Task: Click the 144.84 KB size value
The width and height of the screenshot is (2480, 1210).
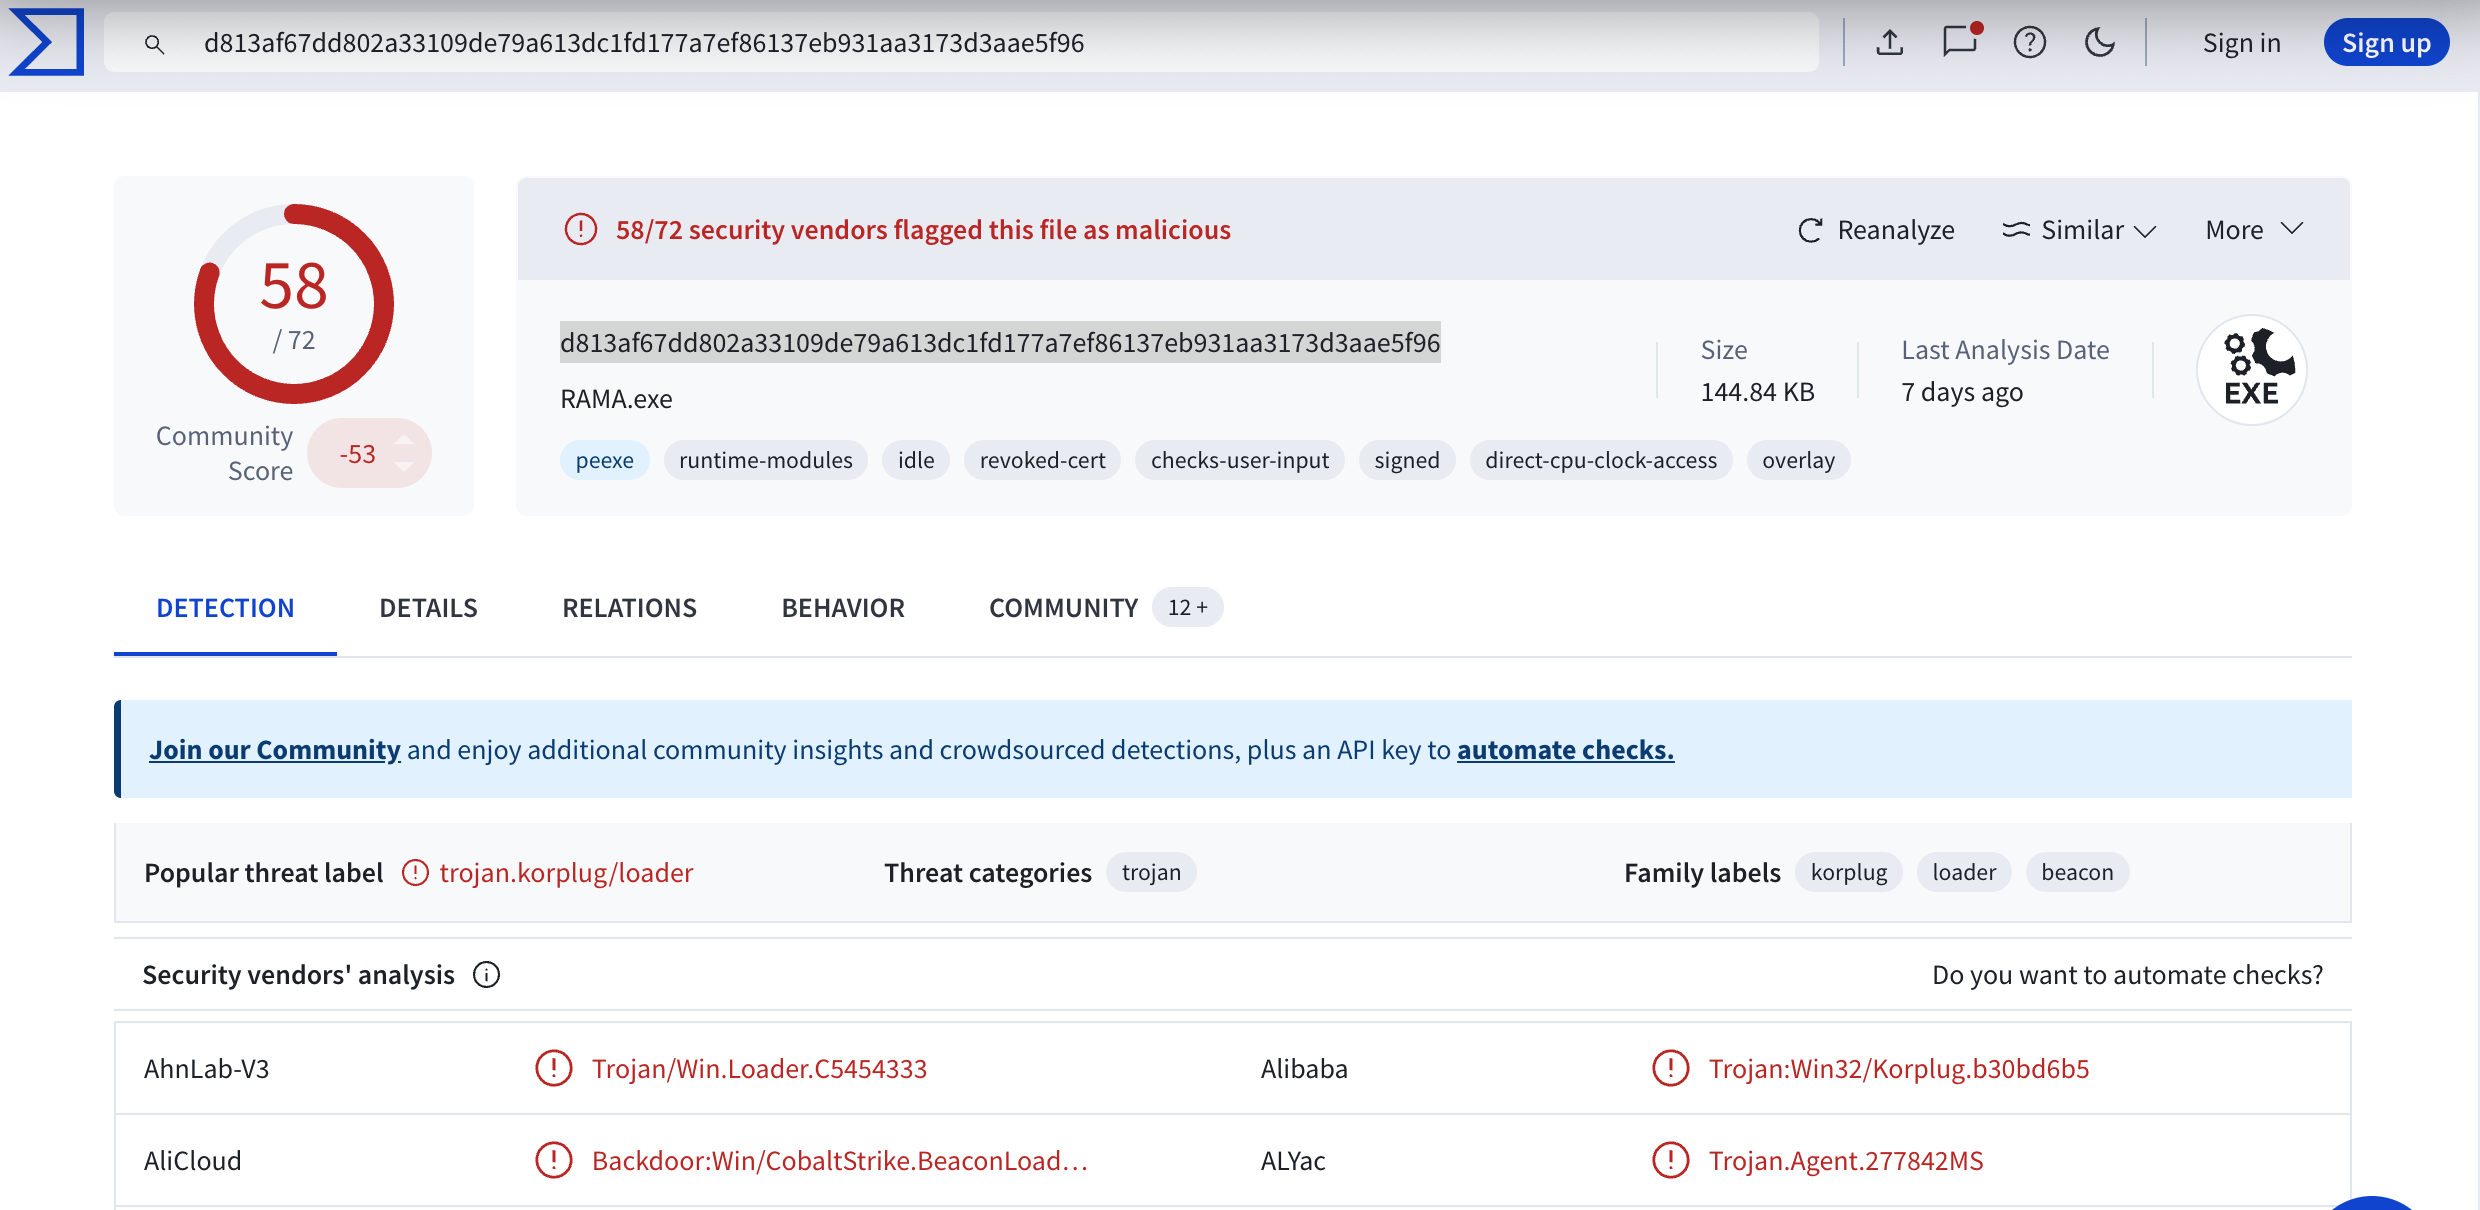Action: point(1758,392)
